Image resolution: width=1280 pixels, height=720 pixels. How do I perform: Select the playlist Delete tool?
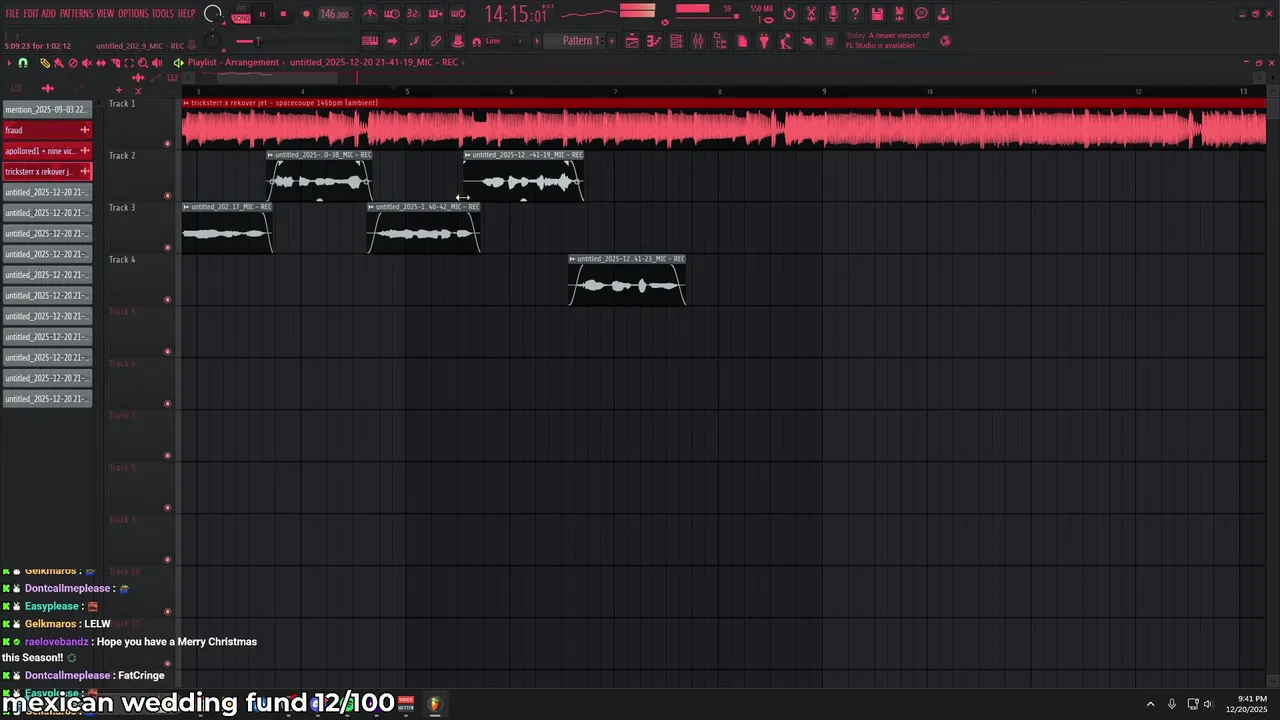pyautogui.click(x=72, y=63)
